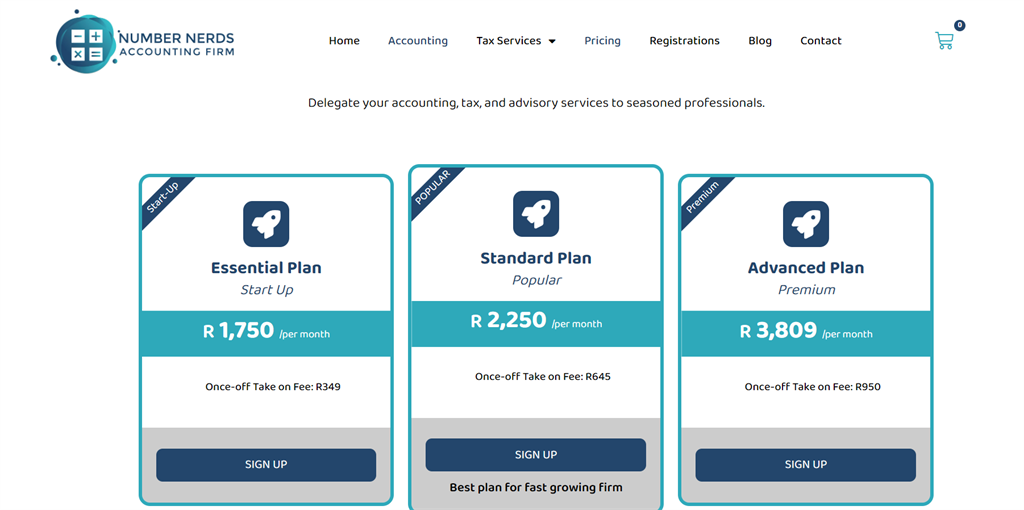Click the Standard Plan rocket icon

[x=536, y=214]
